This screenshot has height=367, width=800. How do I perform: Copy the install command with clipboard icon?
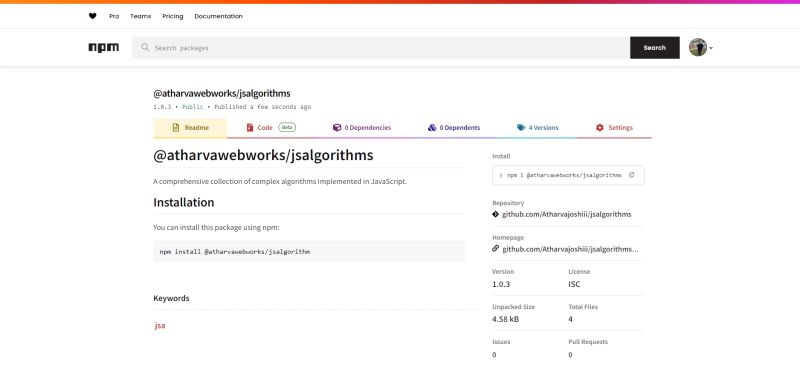tap(632, 175)
